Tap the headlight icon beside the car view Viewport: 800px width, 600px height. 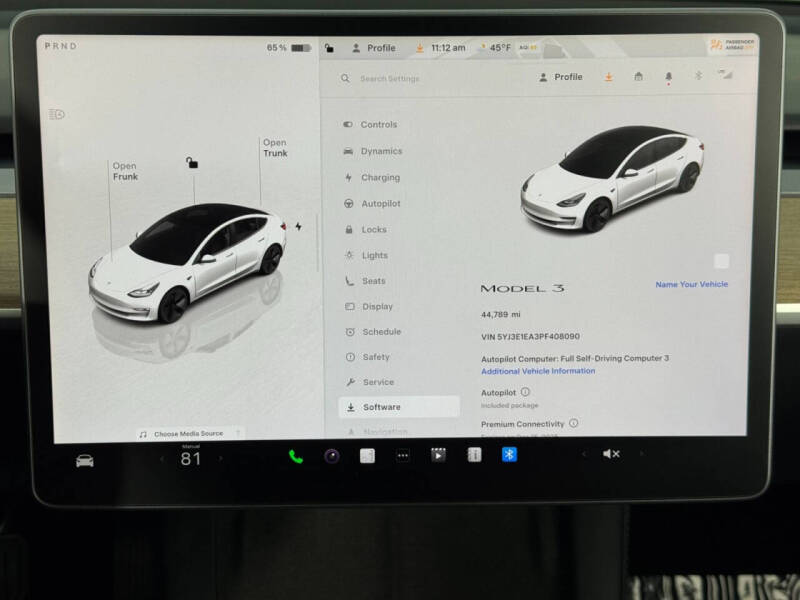coord(57,114)
